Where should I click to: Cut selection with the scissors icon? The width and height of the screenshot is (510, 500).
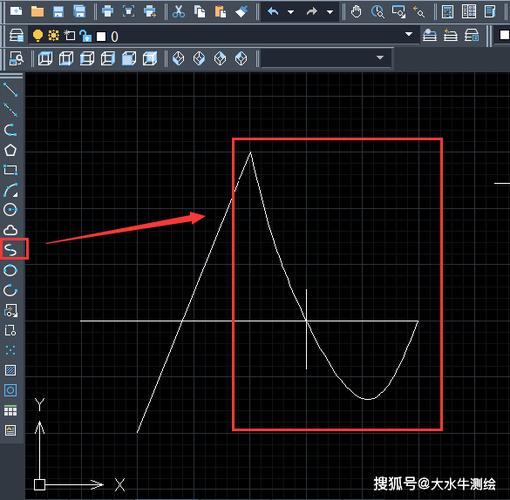coord(179,11)
